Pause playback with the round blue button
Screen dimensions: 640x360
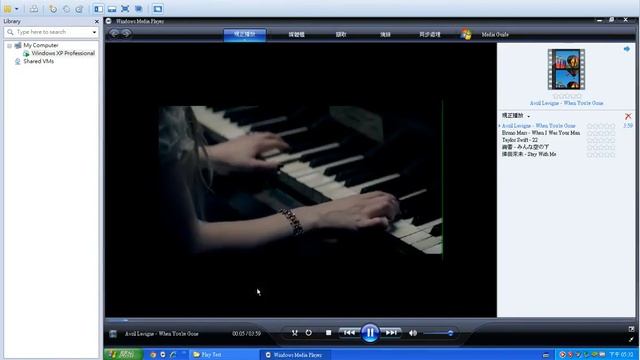(x=370, y=333)
